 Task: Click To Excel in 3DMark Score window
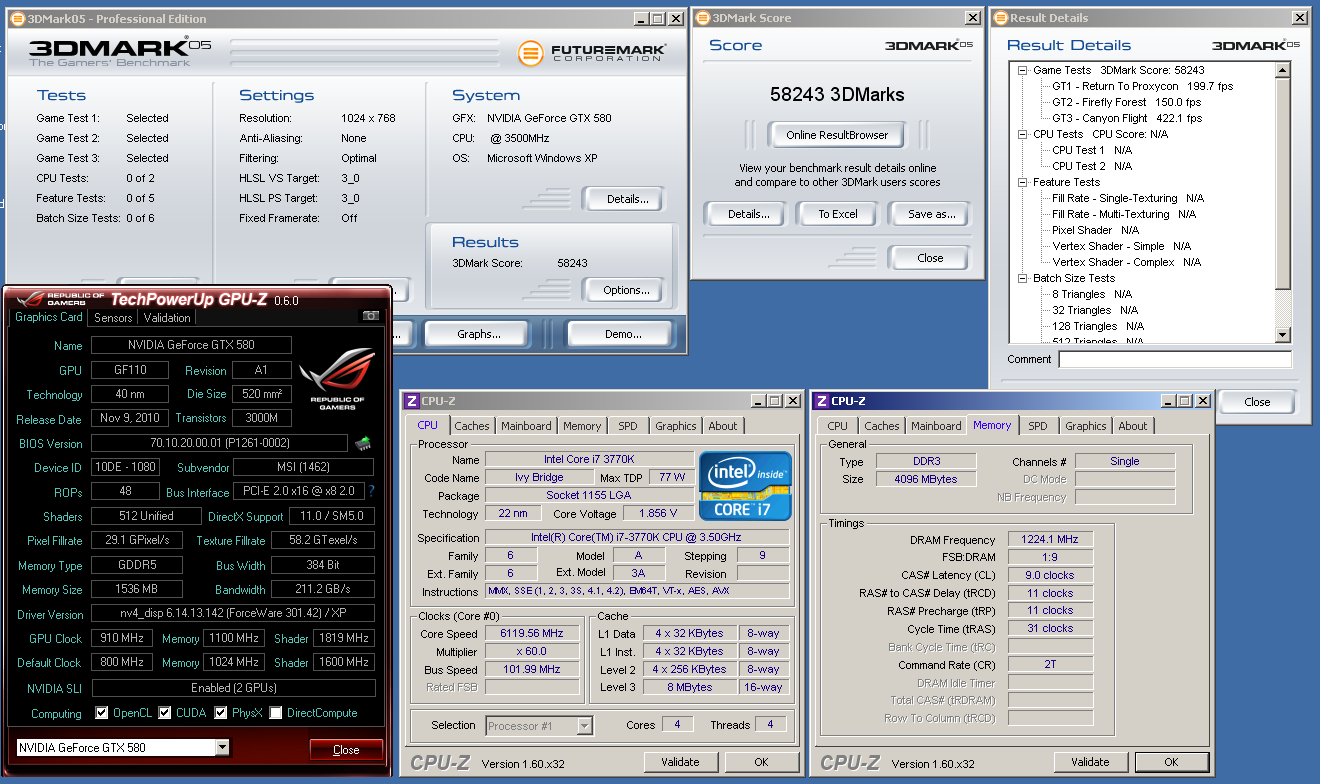pyautogui.click(x=838, y=214)
